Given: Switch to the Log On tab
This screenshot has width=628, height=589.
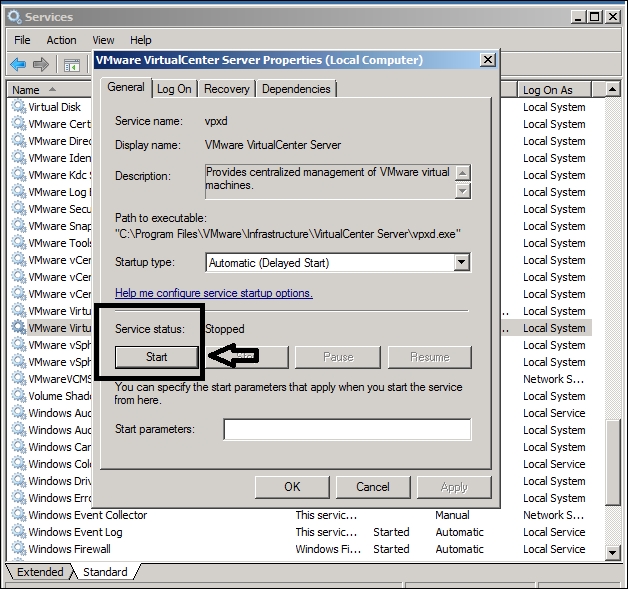Looking at the screenshot, I should [174, 89].
